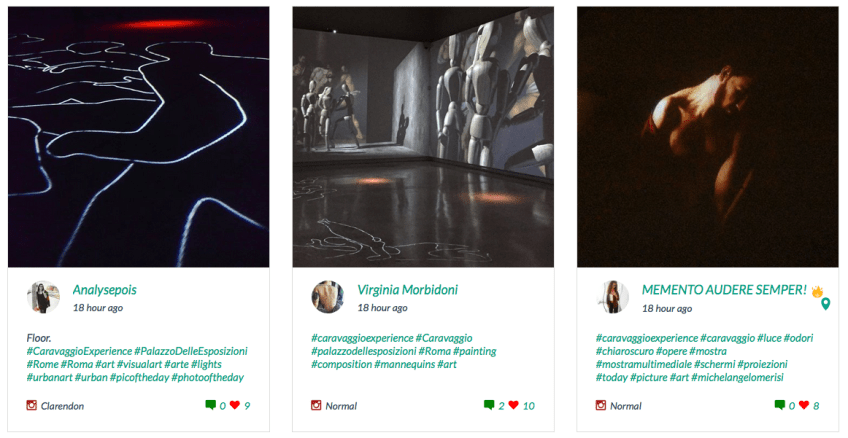The image size is (848, 438).
Task: Click the #chiaroscuro hashtag
Action: pos(625,351)
